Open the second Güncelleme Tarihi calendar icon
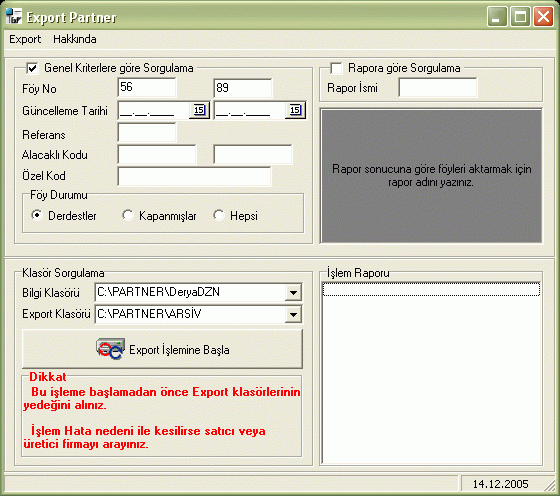Screen dimensions: 560x496 pyautogui.click(x=295, y=110)
